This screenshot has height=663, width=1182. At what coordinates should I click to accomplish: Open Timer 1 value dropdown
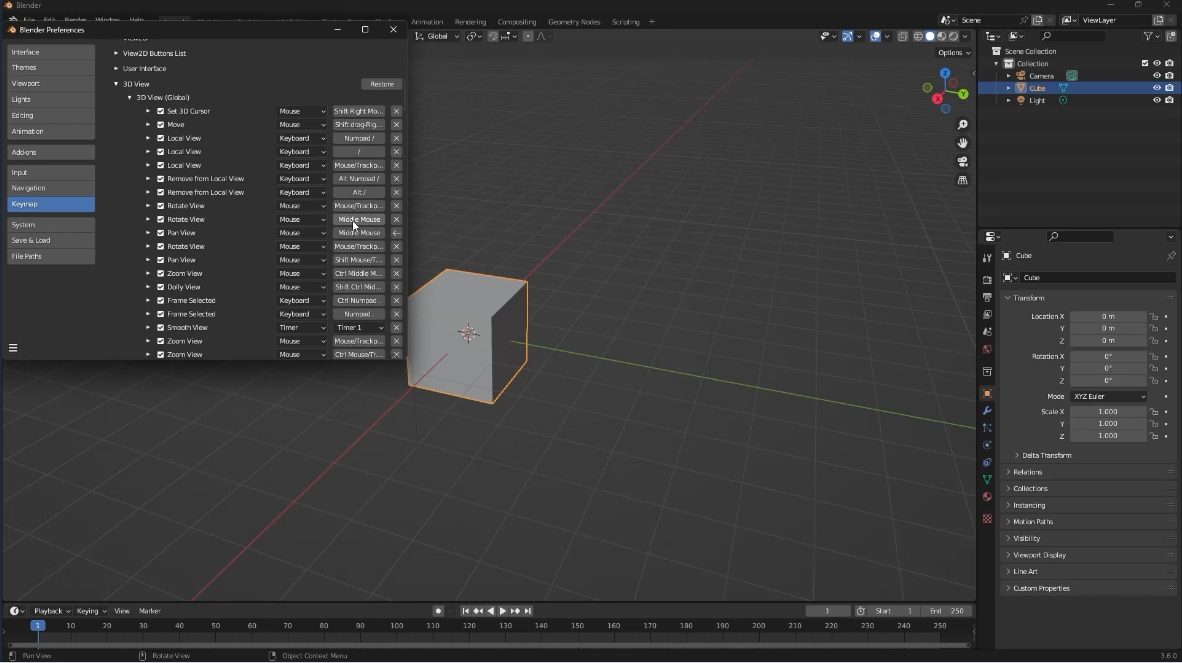[x=359, y=328]
